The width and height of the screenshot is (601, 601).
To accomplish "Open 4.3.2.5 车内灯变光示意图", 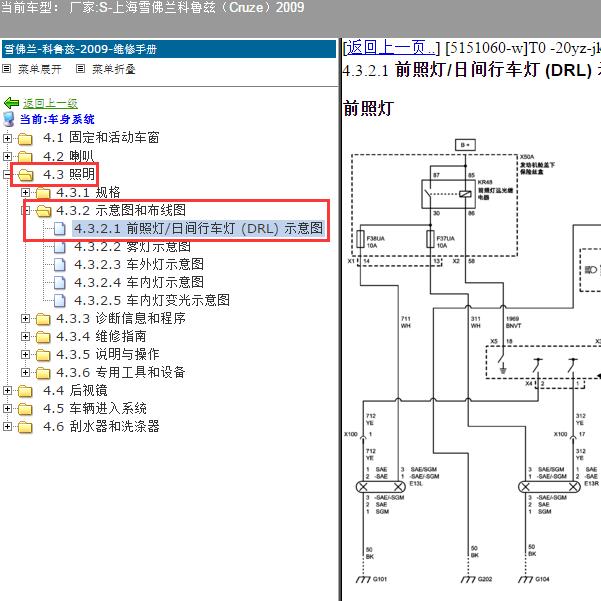I will point(152,300).
